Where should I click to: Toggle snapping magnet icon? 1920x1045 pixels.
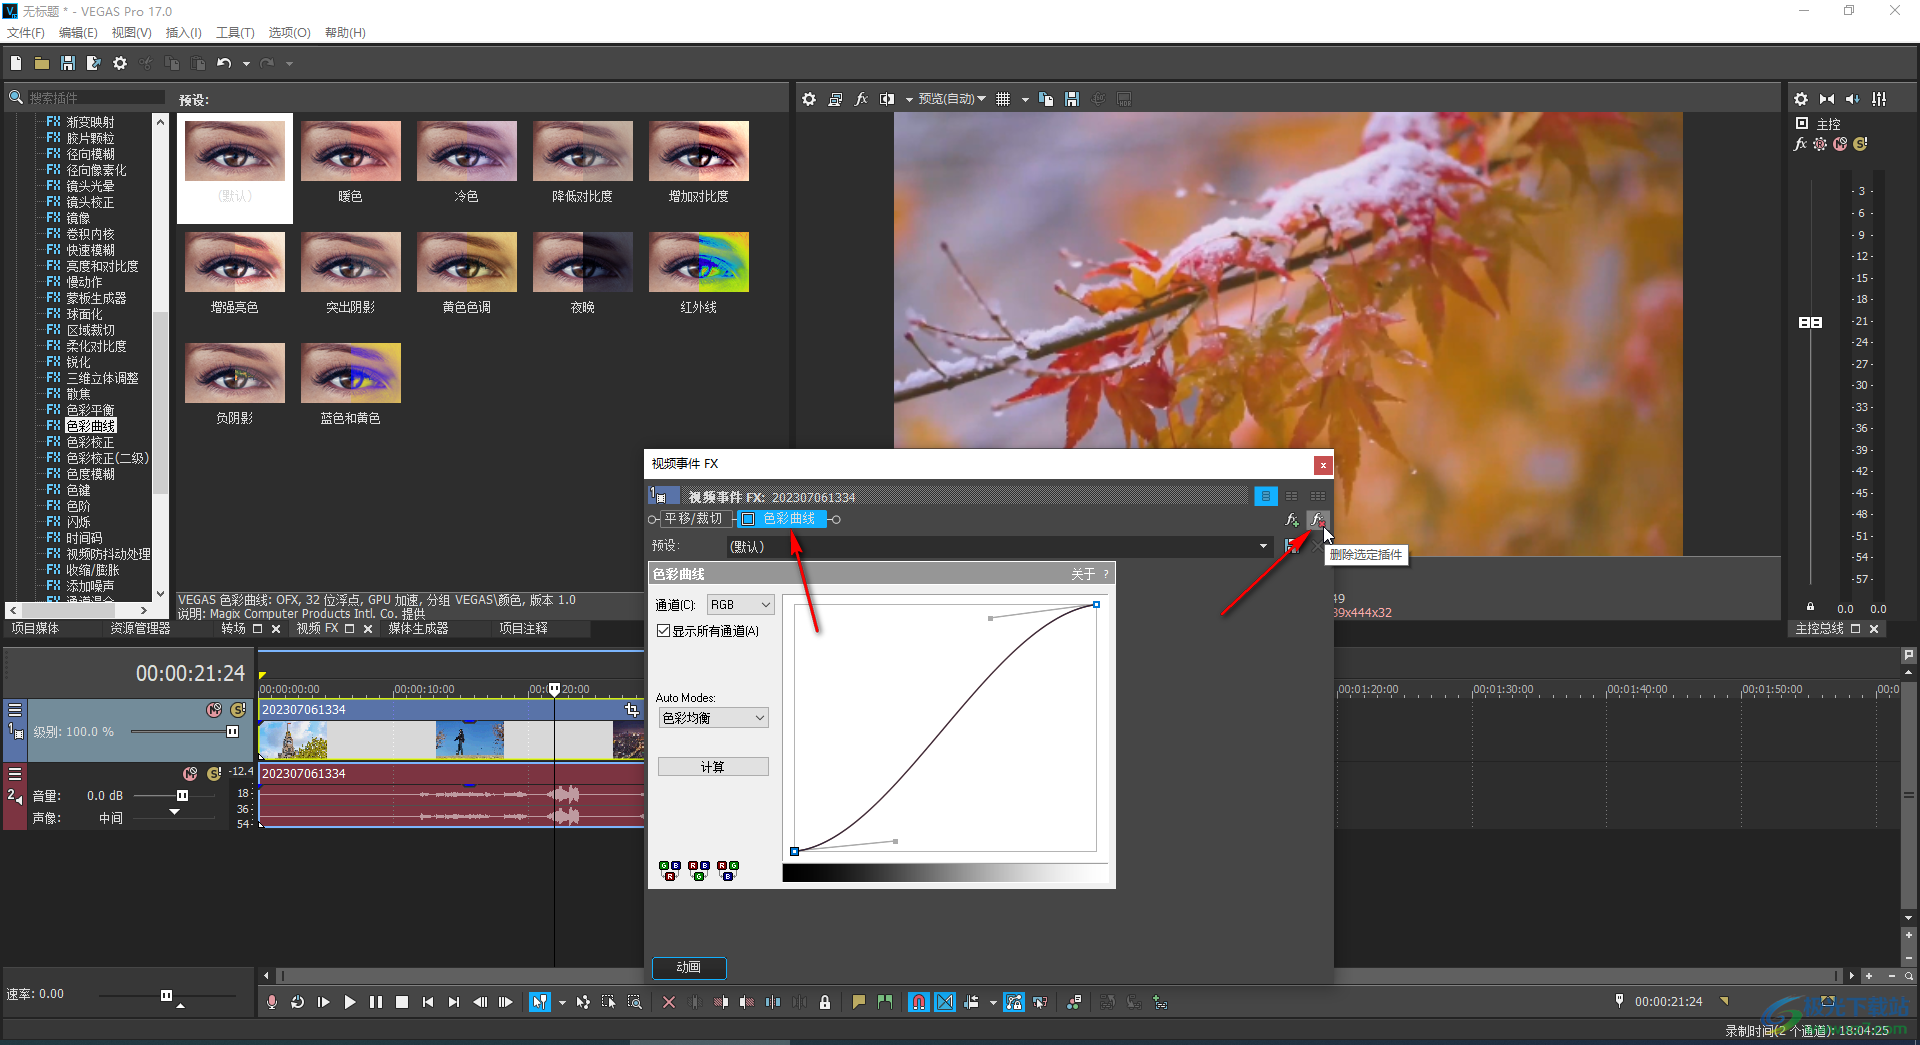coord(919,1002)
